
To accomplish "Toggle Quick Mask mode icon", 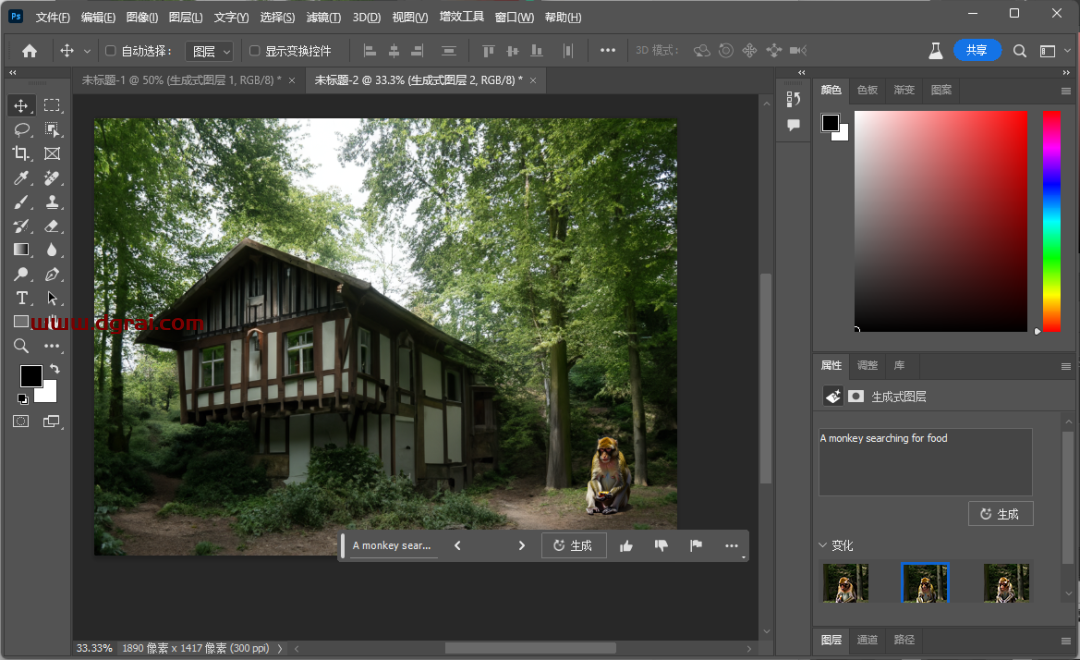I will click(x=21, y=422).
